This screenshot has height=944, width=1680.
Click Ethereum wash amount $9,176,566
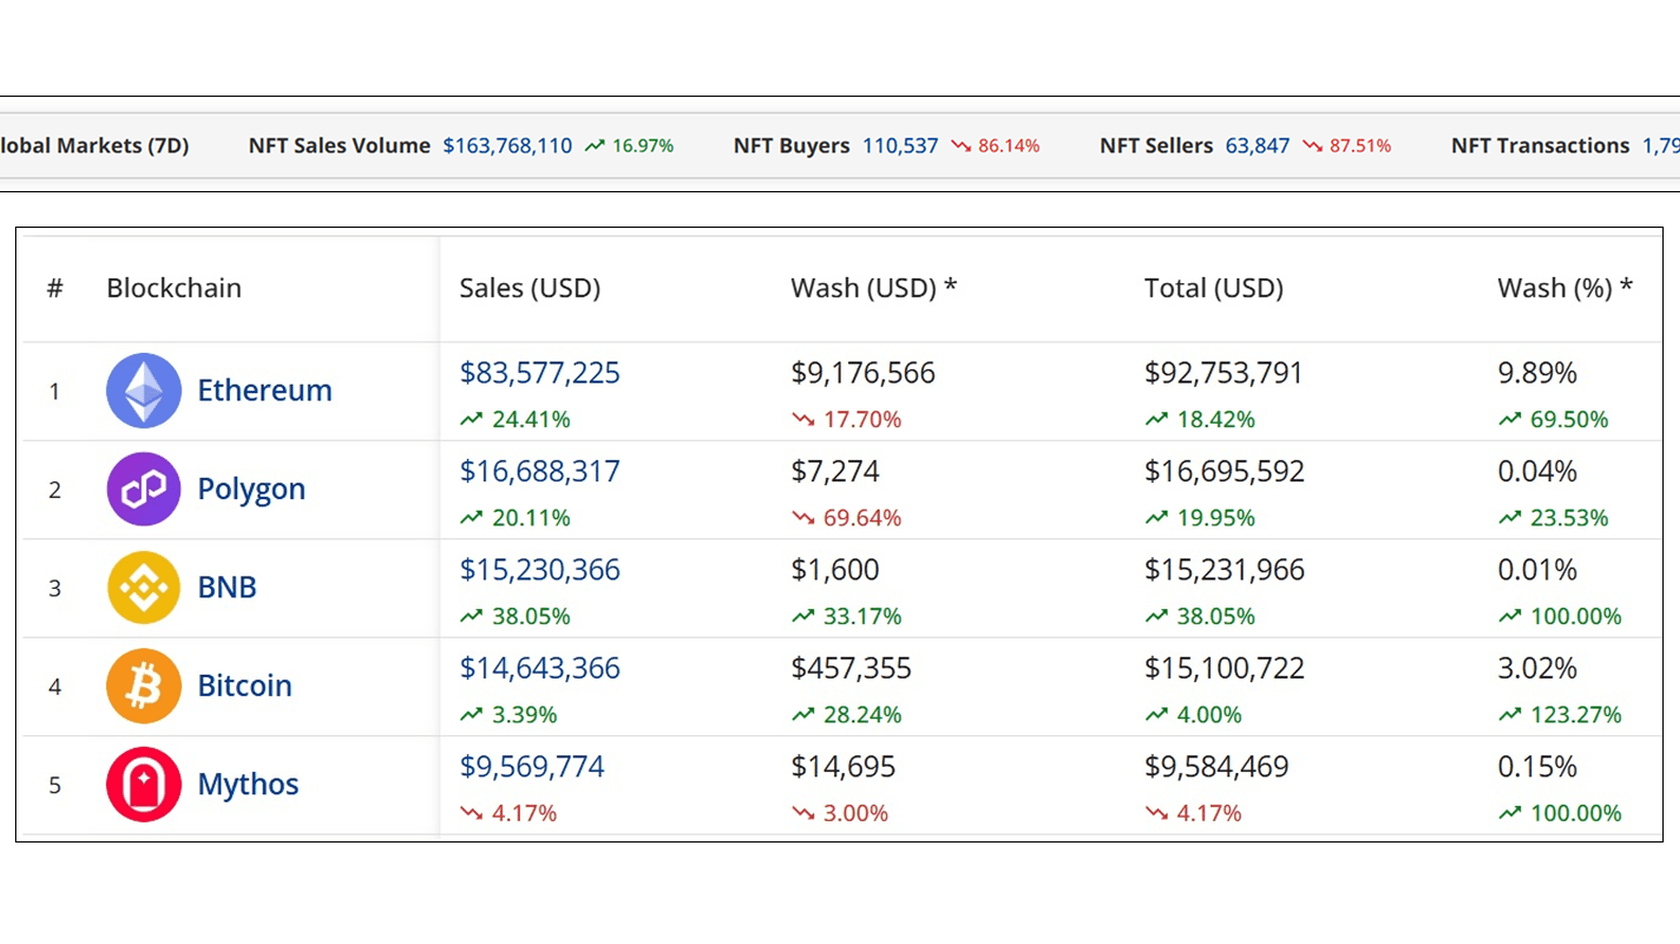(x=863, y=373)
